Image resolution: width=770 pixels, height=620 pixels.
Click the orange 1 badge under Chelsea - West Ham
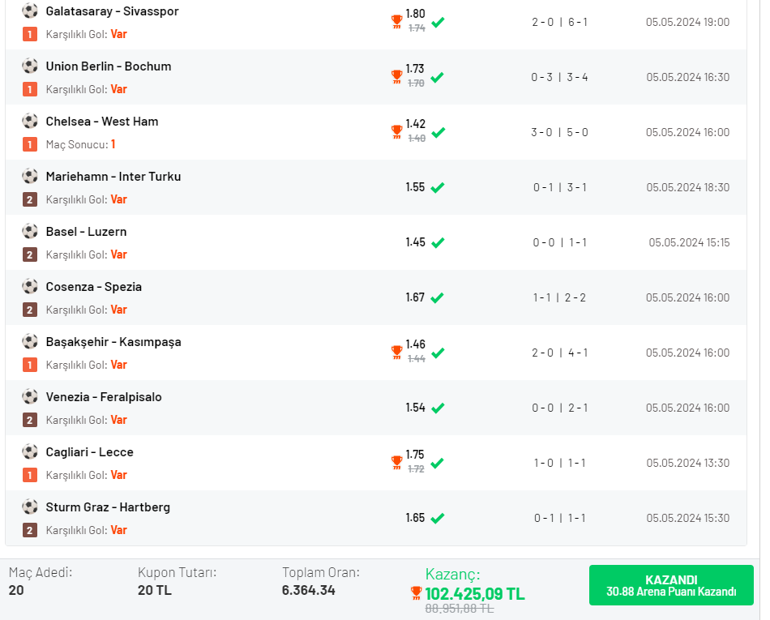click(x=30, y=144)
